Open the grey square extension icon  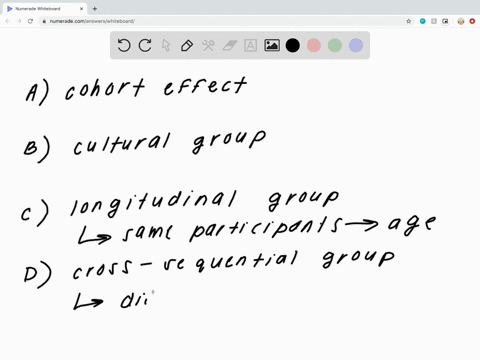point(434,21)
